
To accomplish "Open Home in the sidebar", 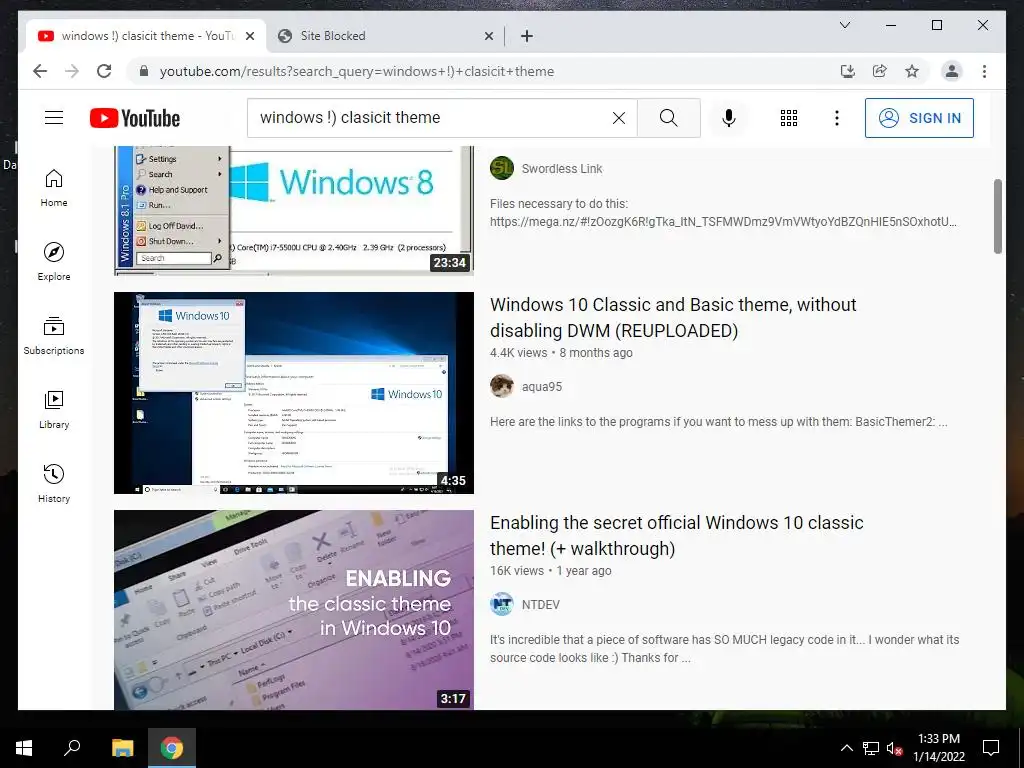I will (x=54, y=188).
